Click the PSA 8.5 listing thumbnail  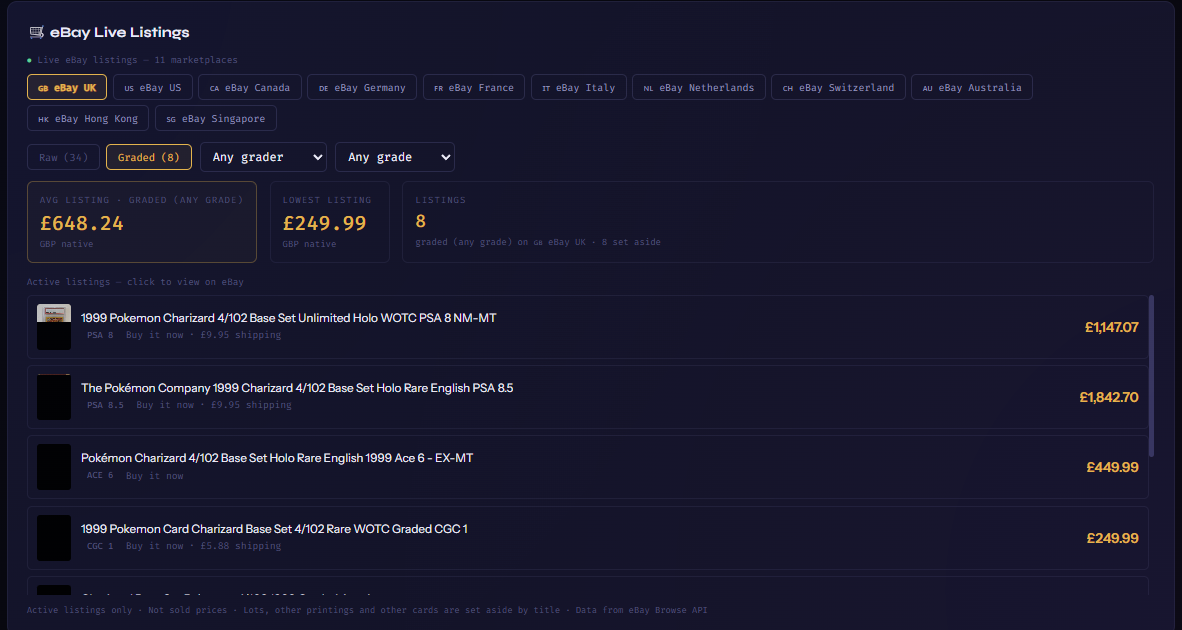click(54, 397)
